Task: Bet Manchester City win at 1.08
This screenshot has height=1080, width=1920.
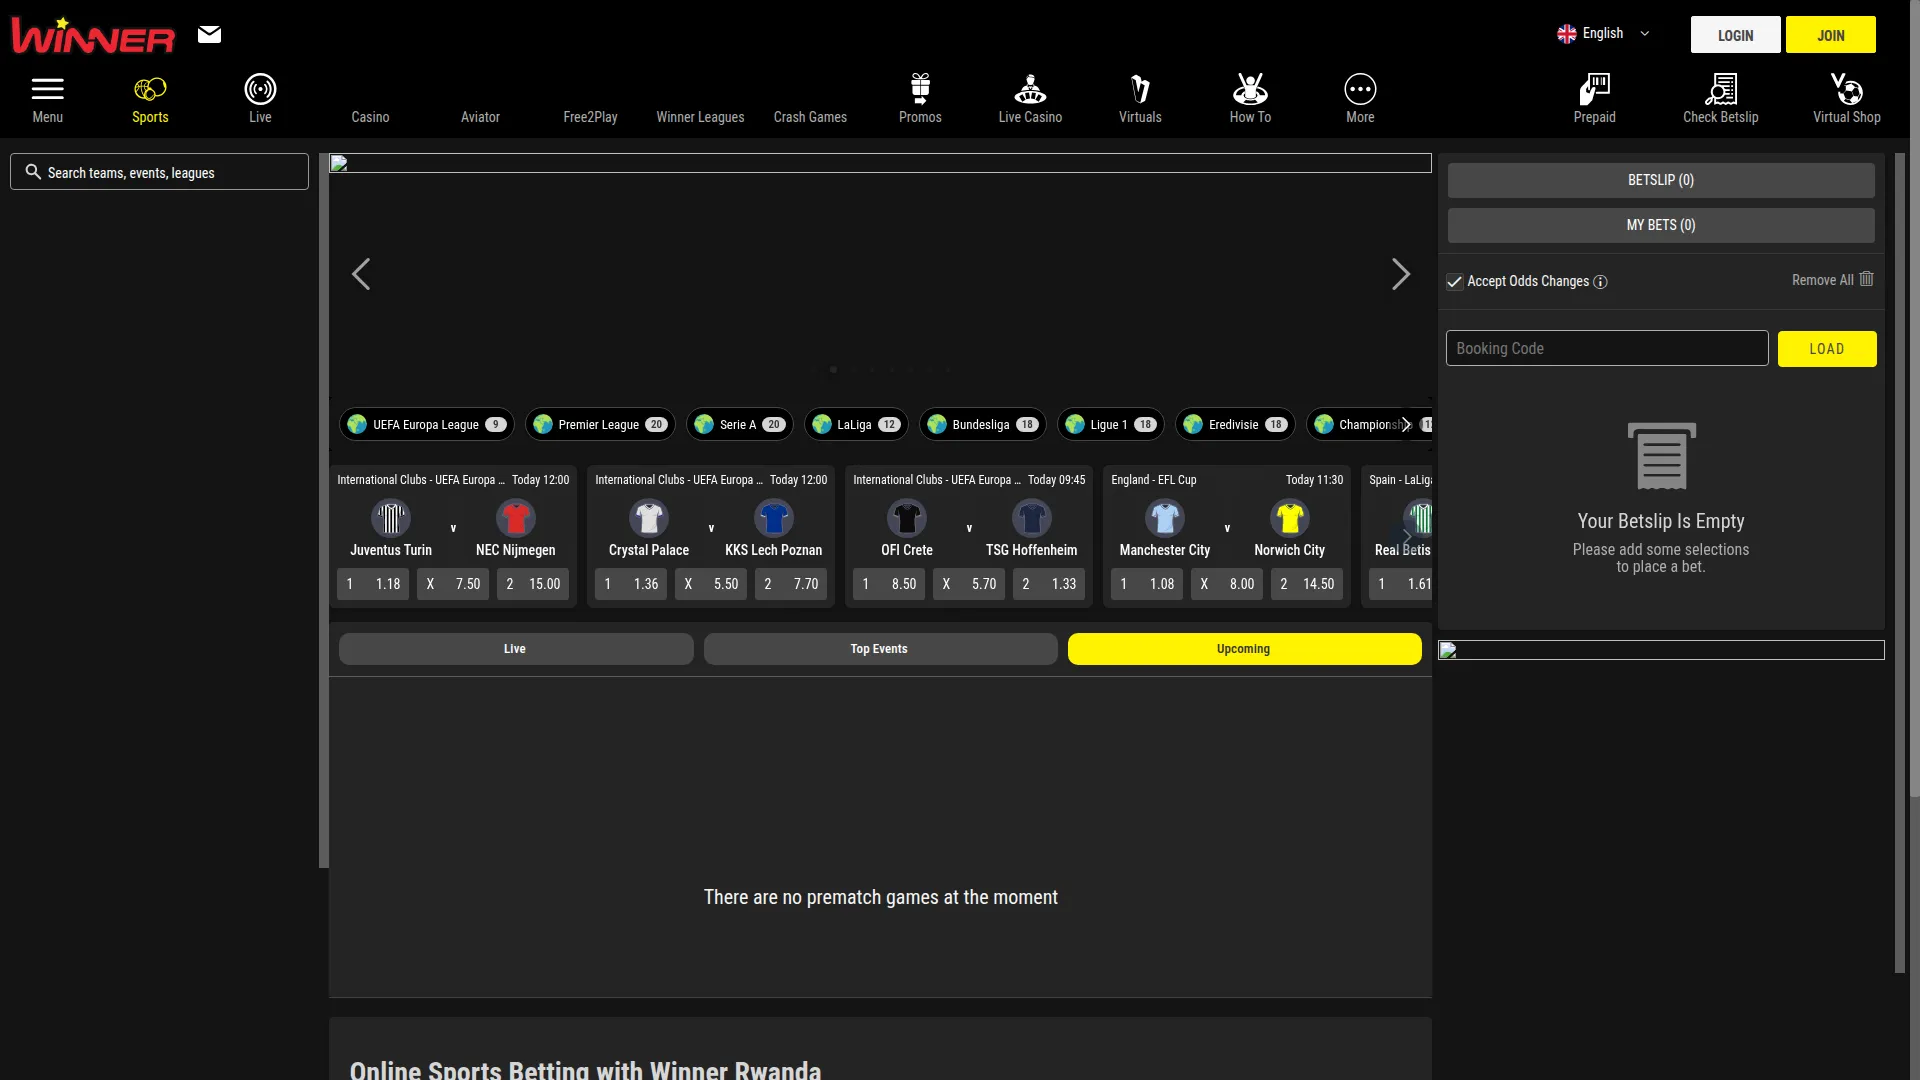Action: click(1147, 584)
